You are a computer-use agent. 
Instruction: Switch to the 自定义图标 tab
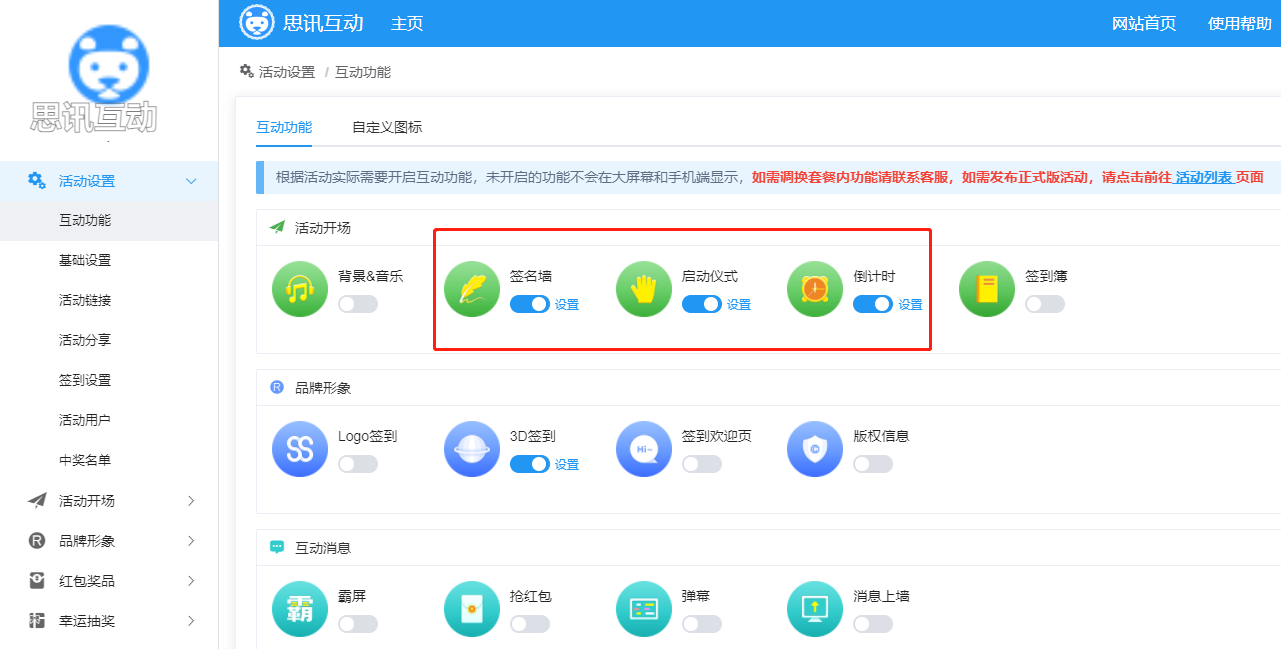[387, 127]
